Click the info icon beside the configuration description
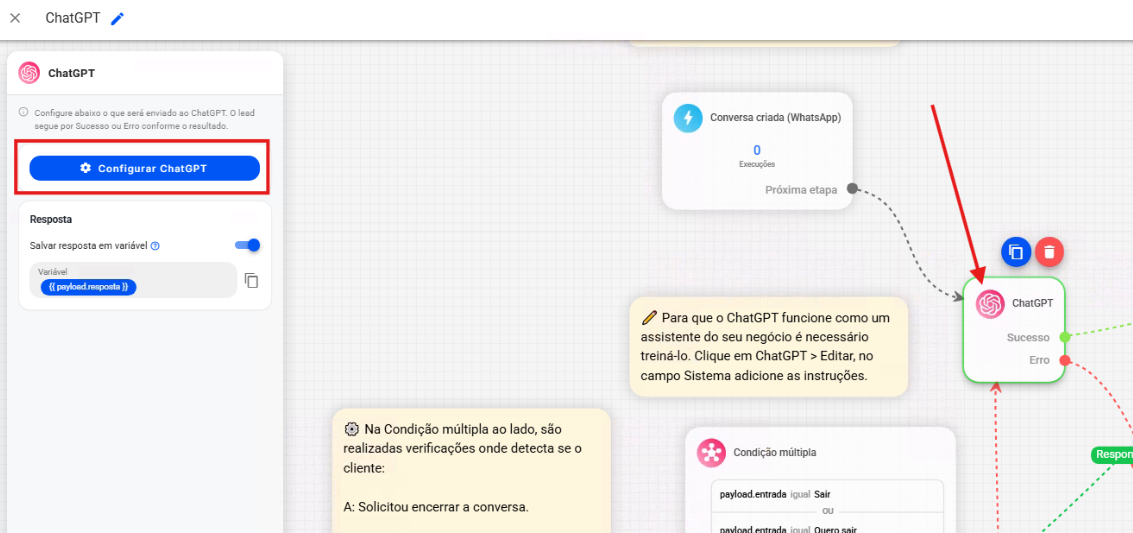Image resolution: width=1133 pixels, height=533 pixels. pos(24,113)
